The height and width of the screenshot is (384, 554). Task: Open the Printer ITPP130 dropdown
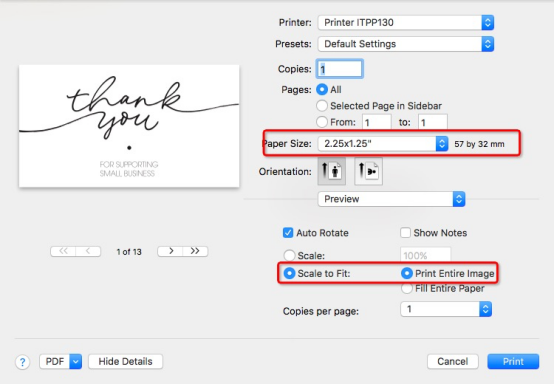[406, 23]
